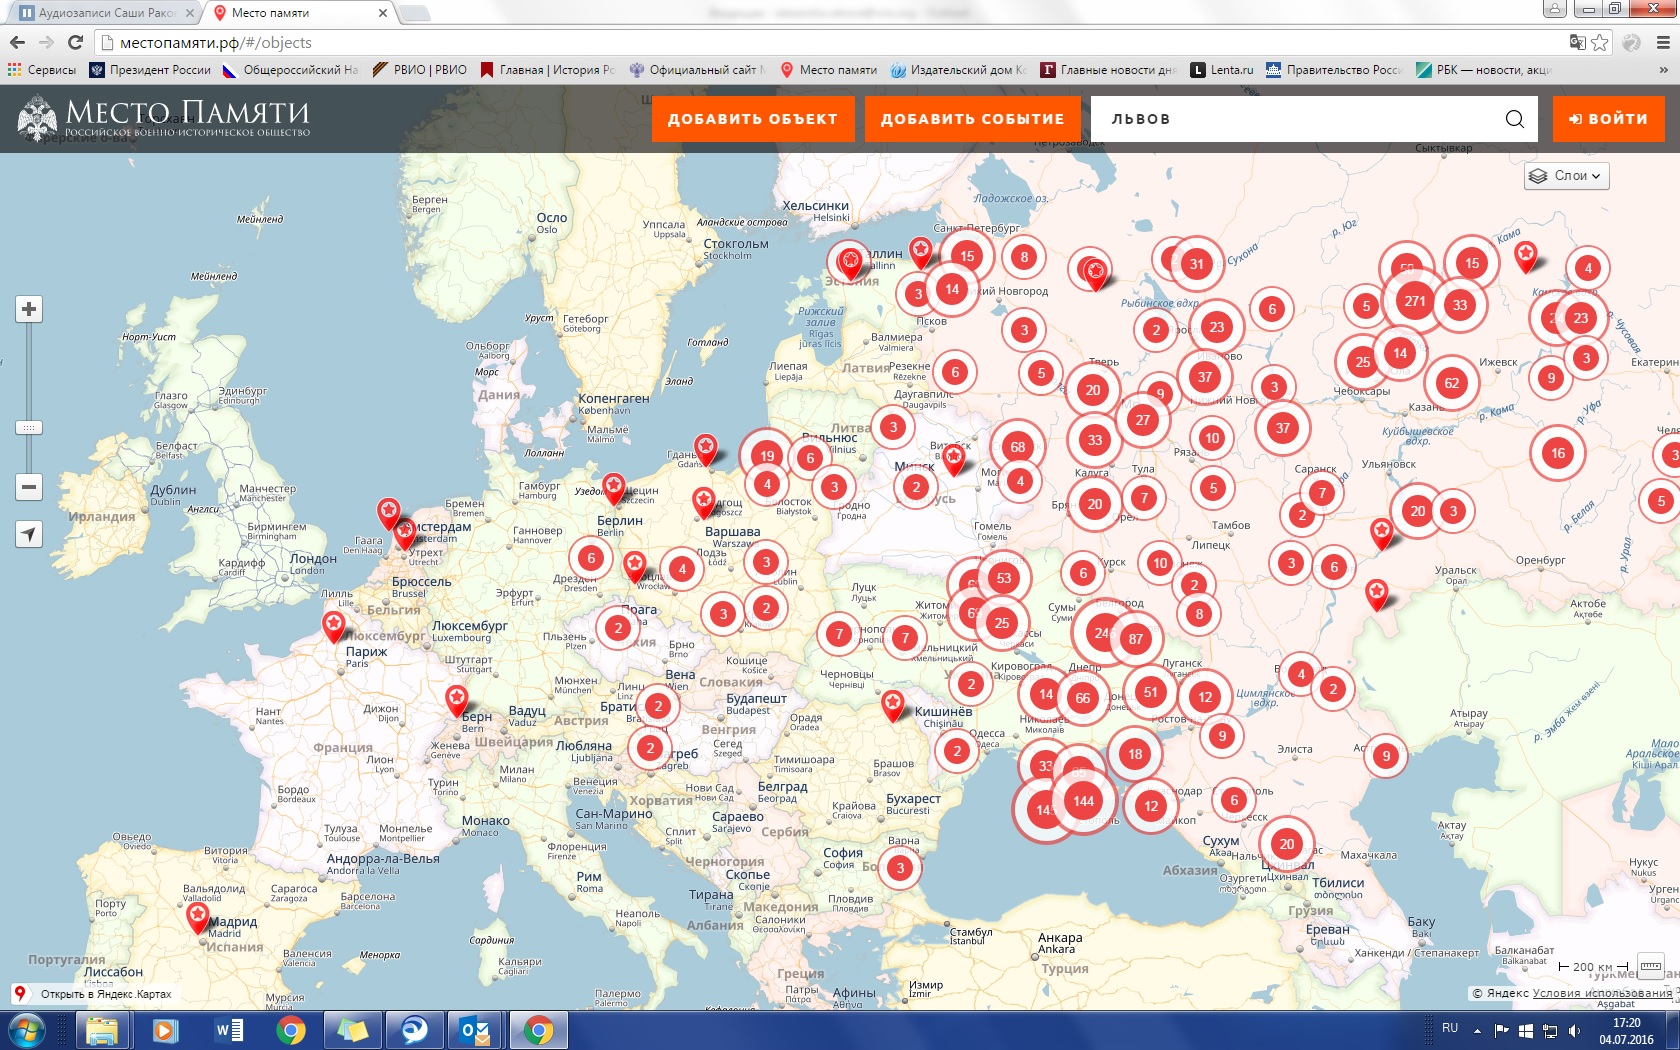Expand the Слои layers dropdown

tap(1566, 176)
